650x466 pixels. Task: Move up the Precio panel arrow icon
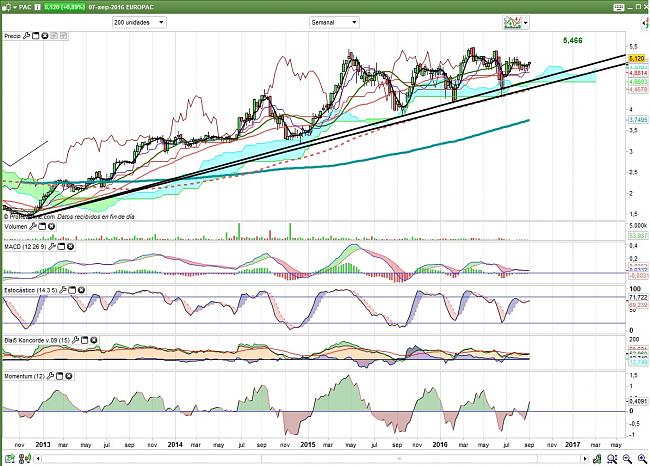pos(54,36)
